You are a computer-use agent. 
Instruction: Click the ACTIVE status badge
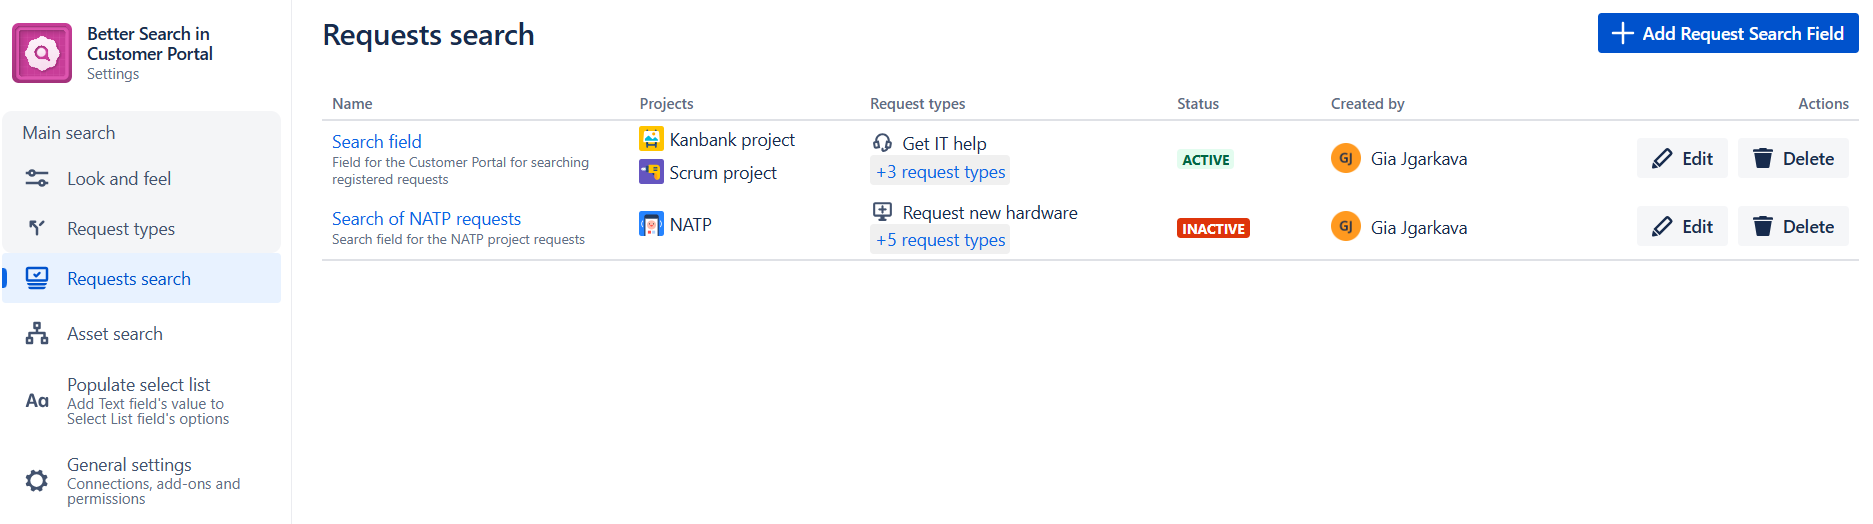pos(1206,160)
